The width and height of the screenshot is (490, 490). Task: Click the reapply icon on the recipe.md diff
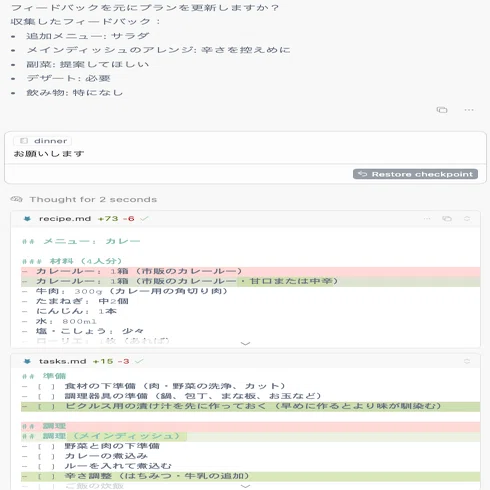(x=467, y=219)
